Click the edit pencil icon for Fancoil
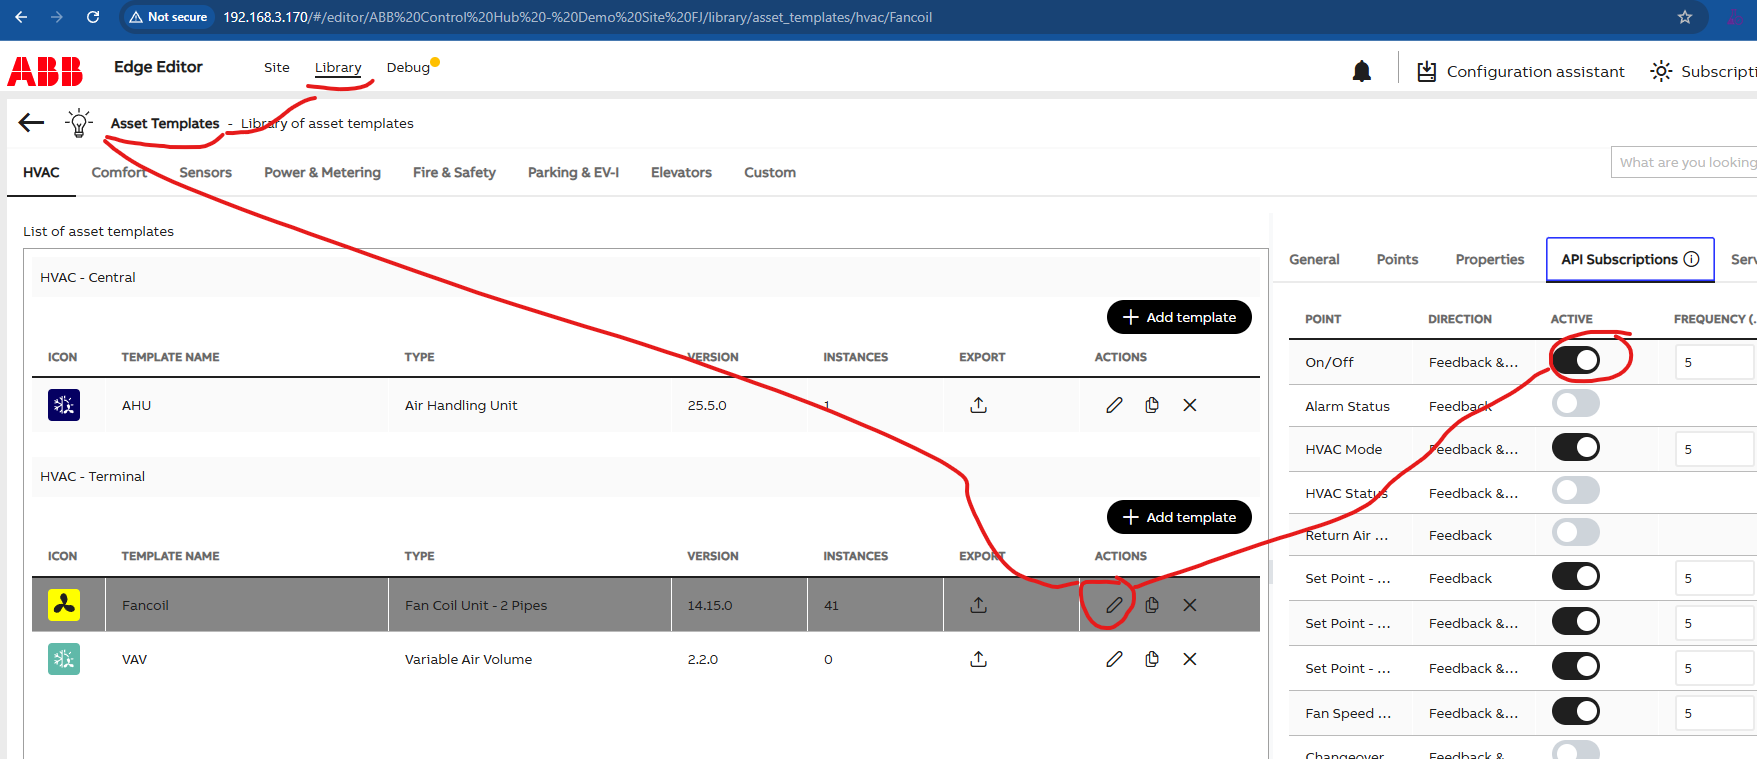This screenshot has width=1757, height=759. [1114, 605]
